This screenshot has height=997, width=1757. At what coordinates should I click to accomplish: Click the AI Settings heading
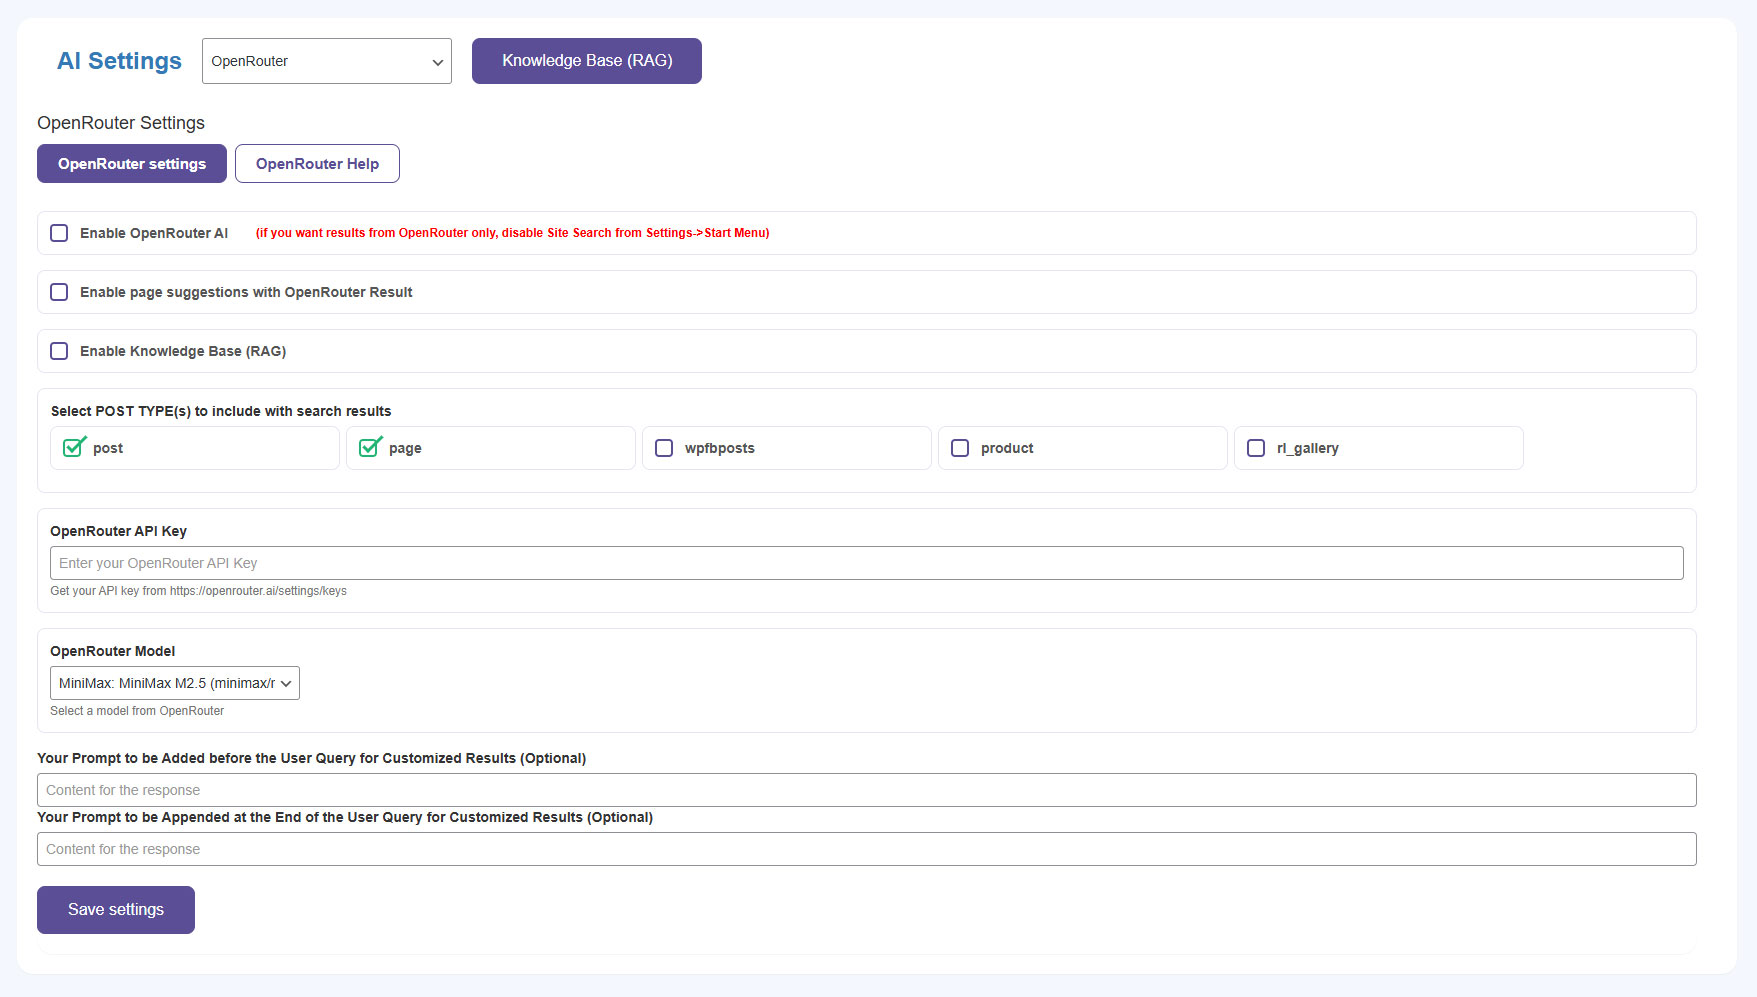(119, 61)
